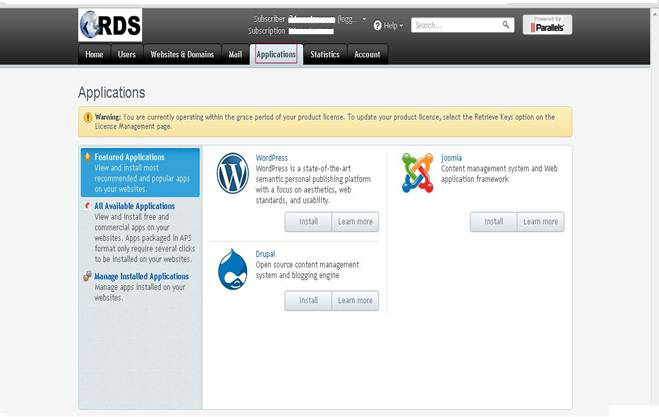Expand the Subscriber account dropdown arrow

pyautogui.click(x=364, y=19)
